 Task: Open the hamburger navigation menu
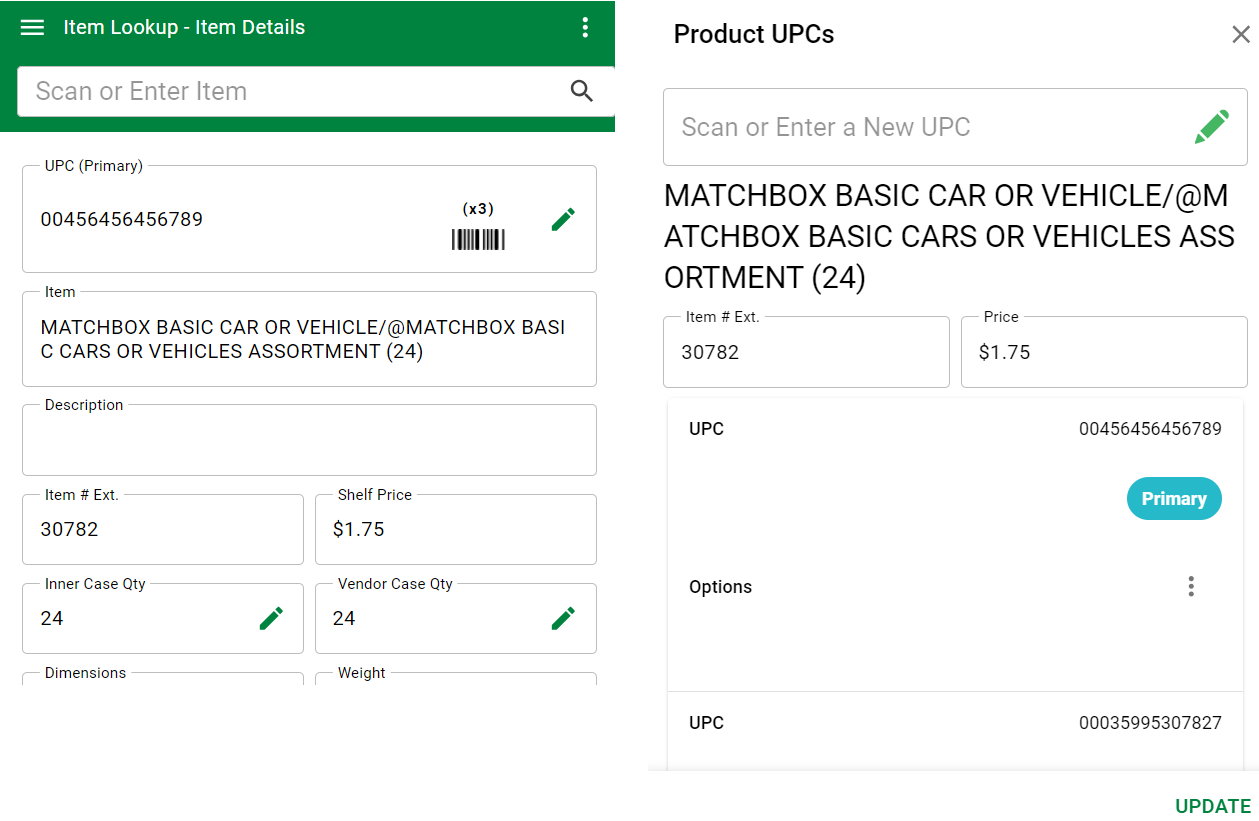[32, 28]
